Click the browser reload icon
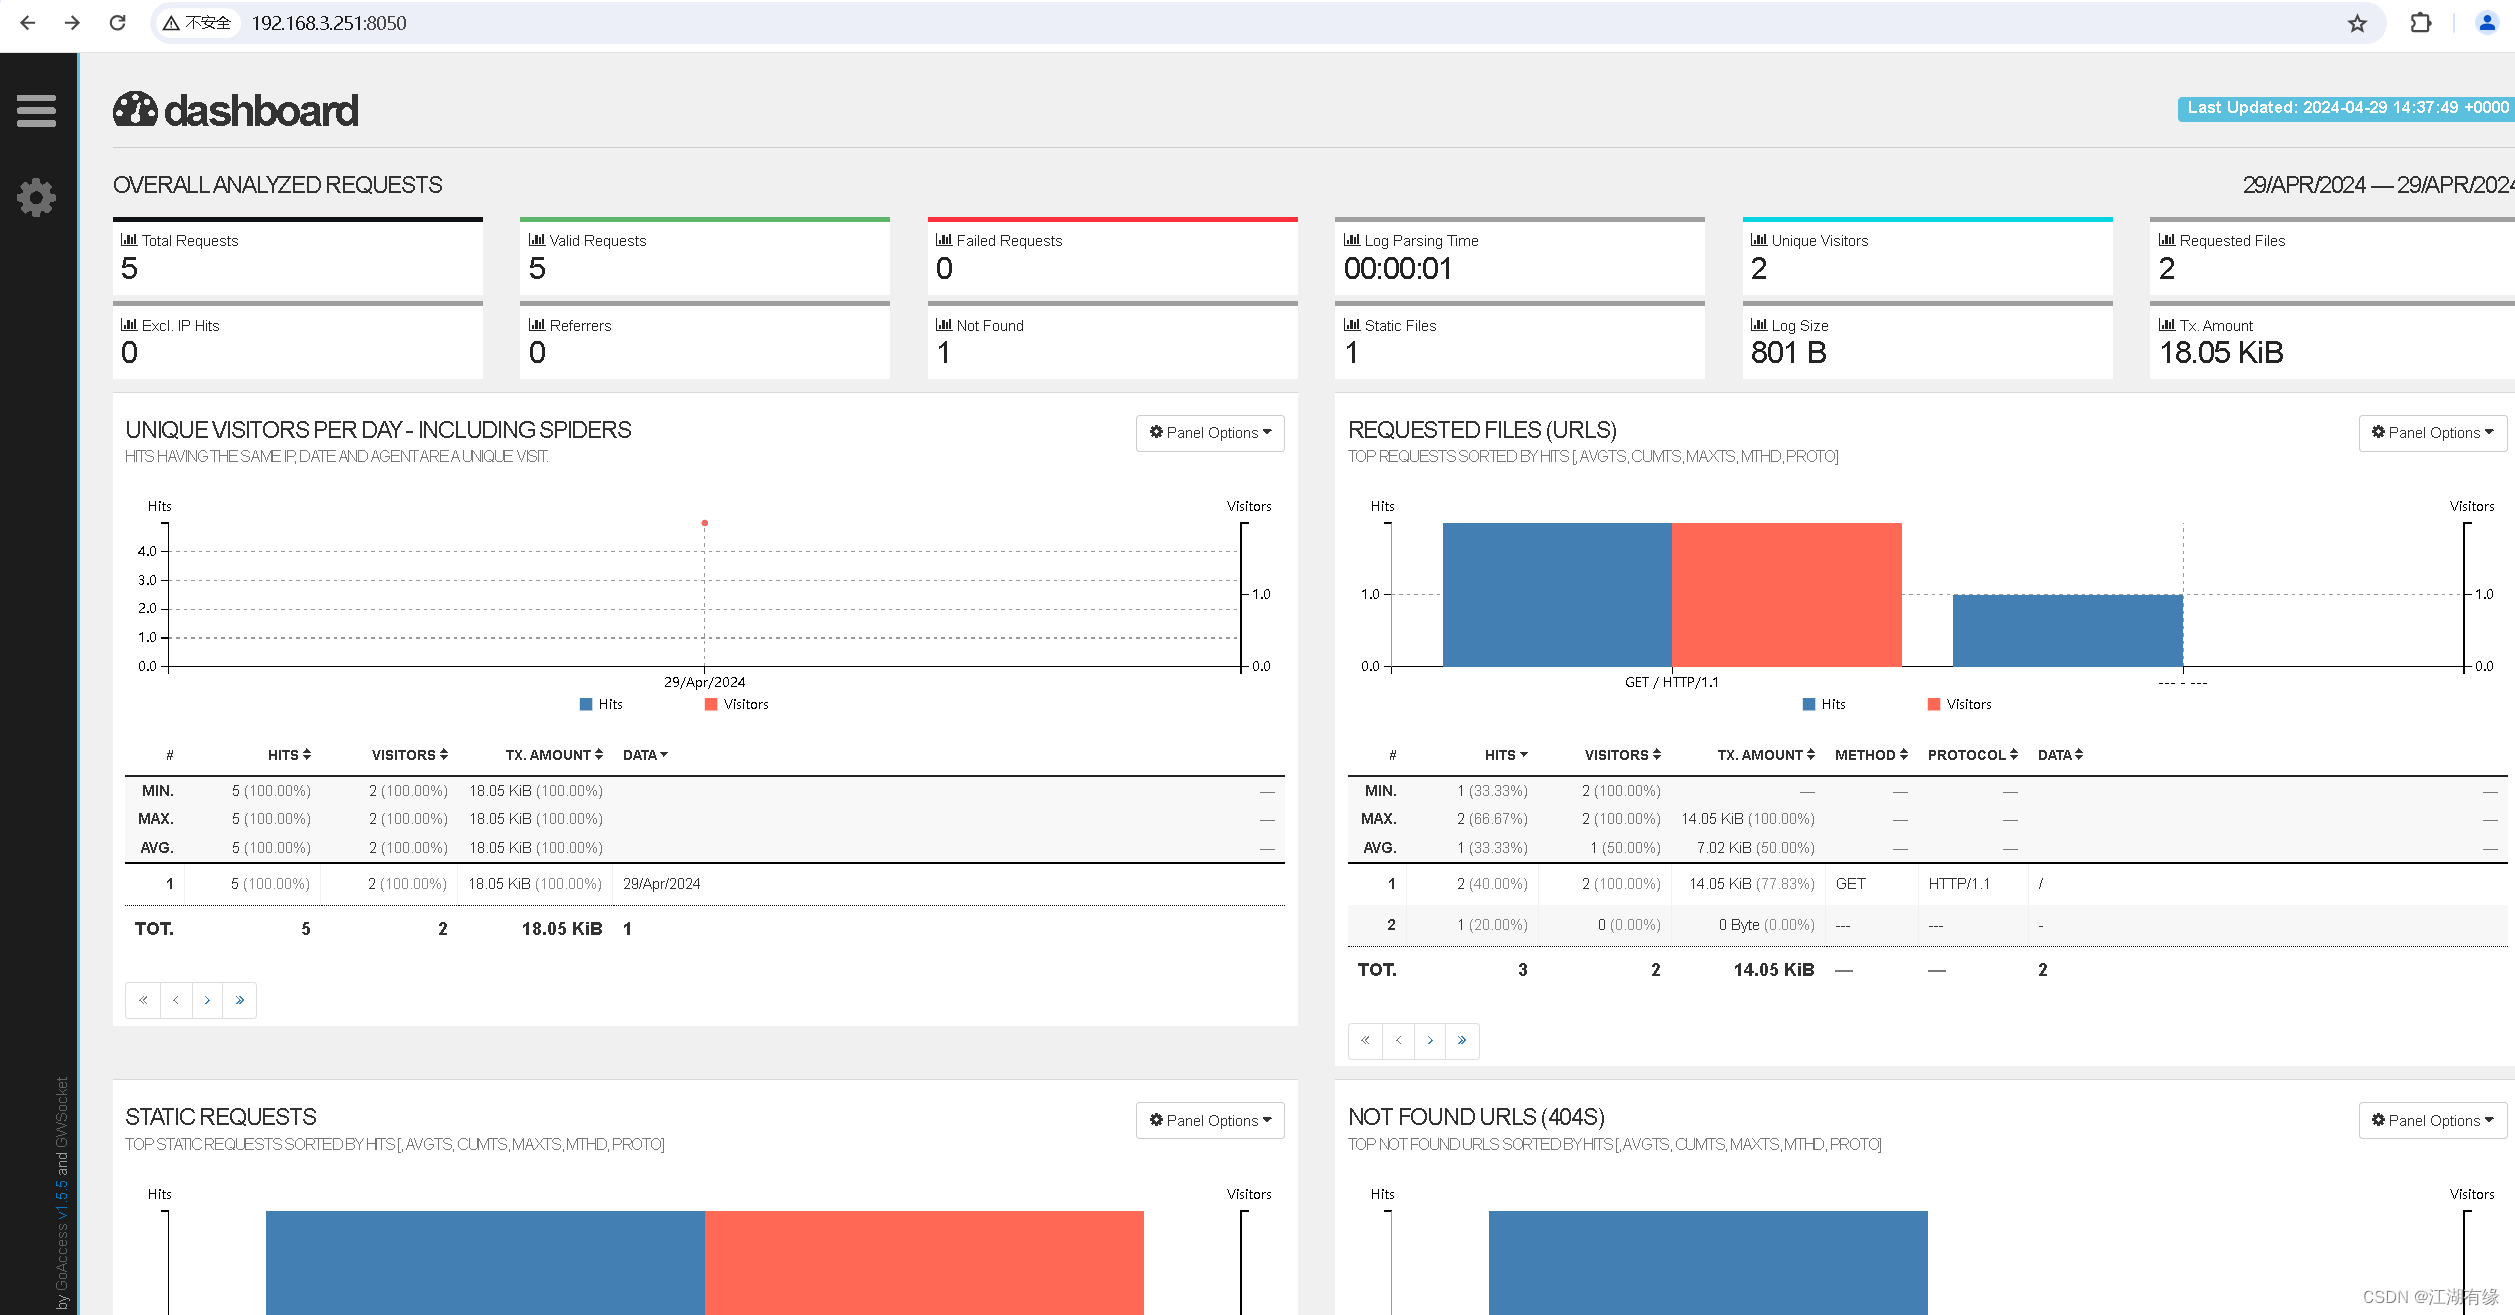The height and width of the screenshot is (1315, 2515). click(x=117, y=22)
